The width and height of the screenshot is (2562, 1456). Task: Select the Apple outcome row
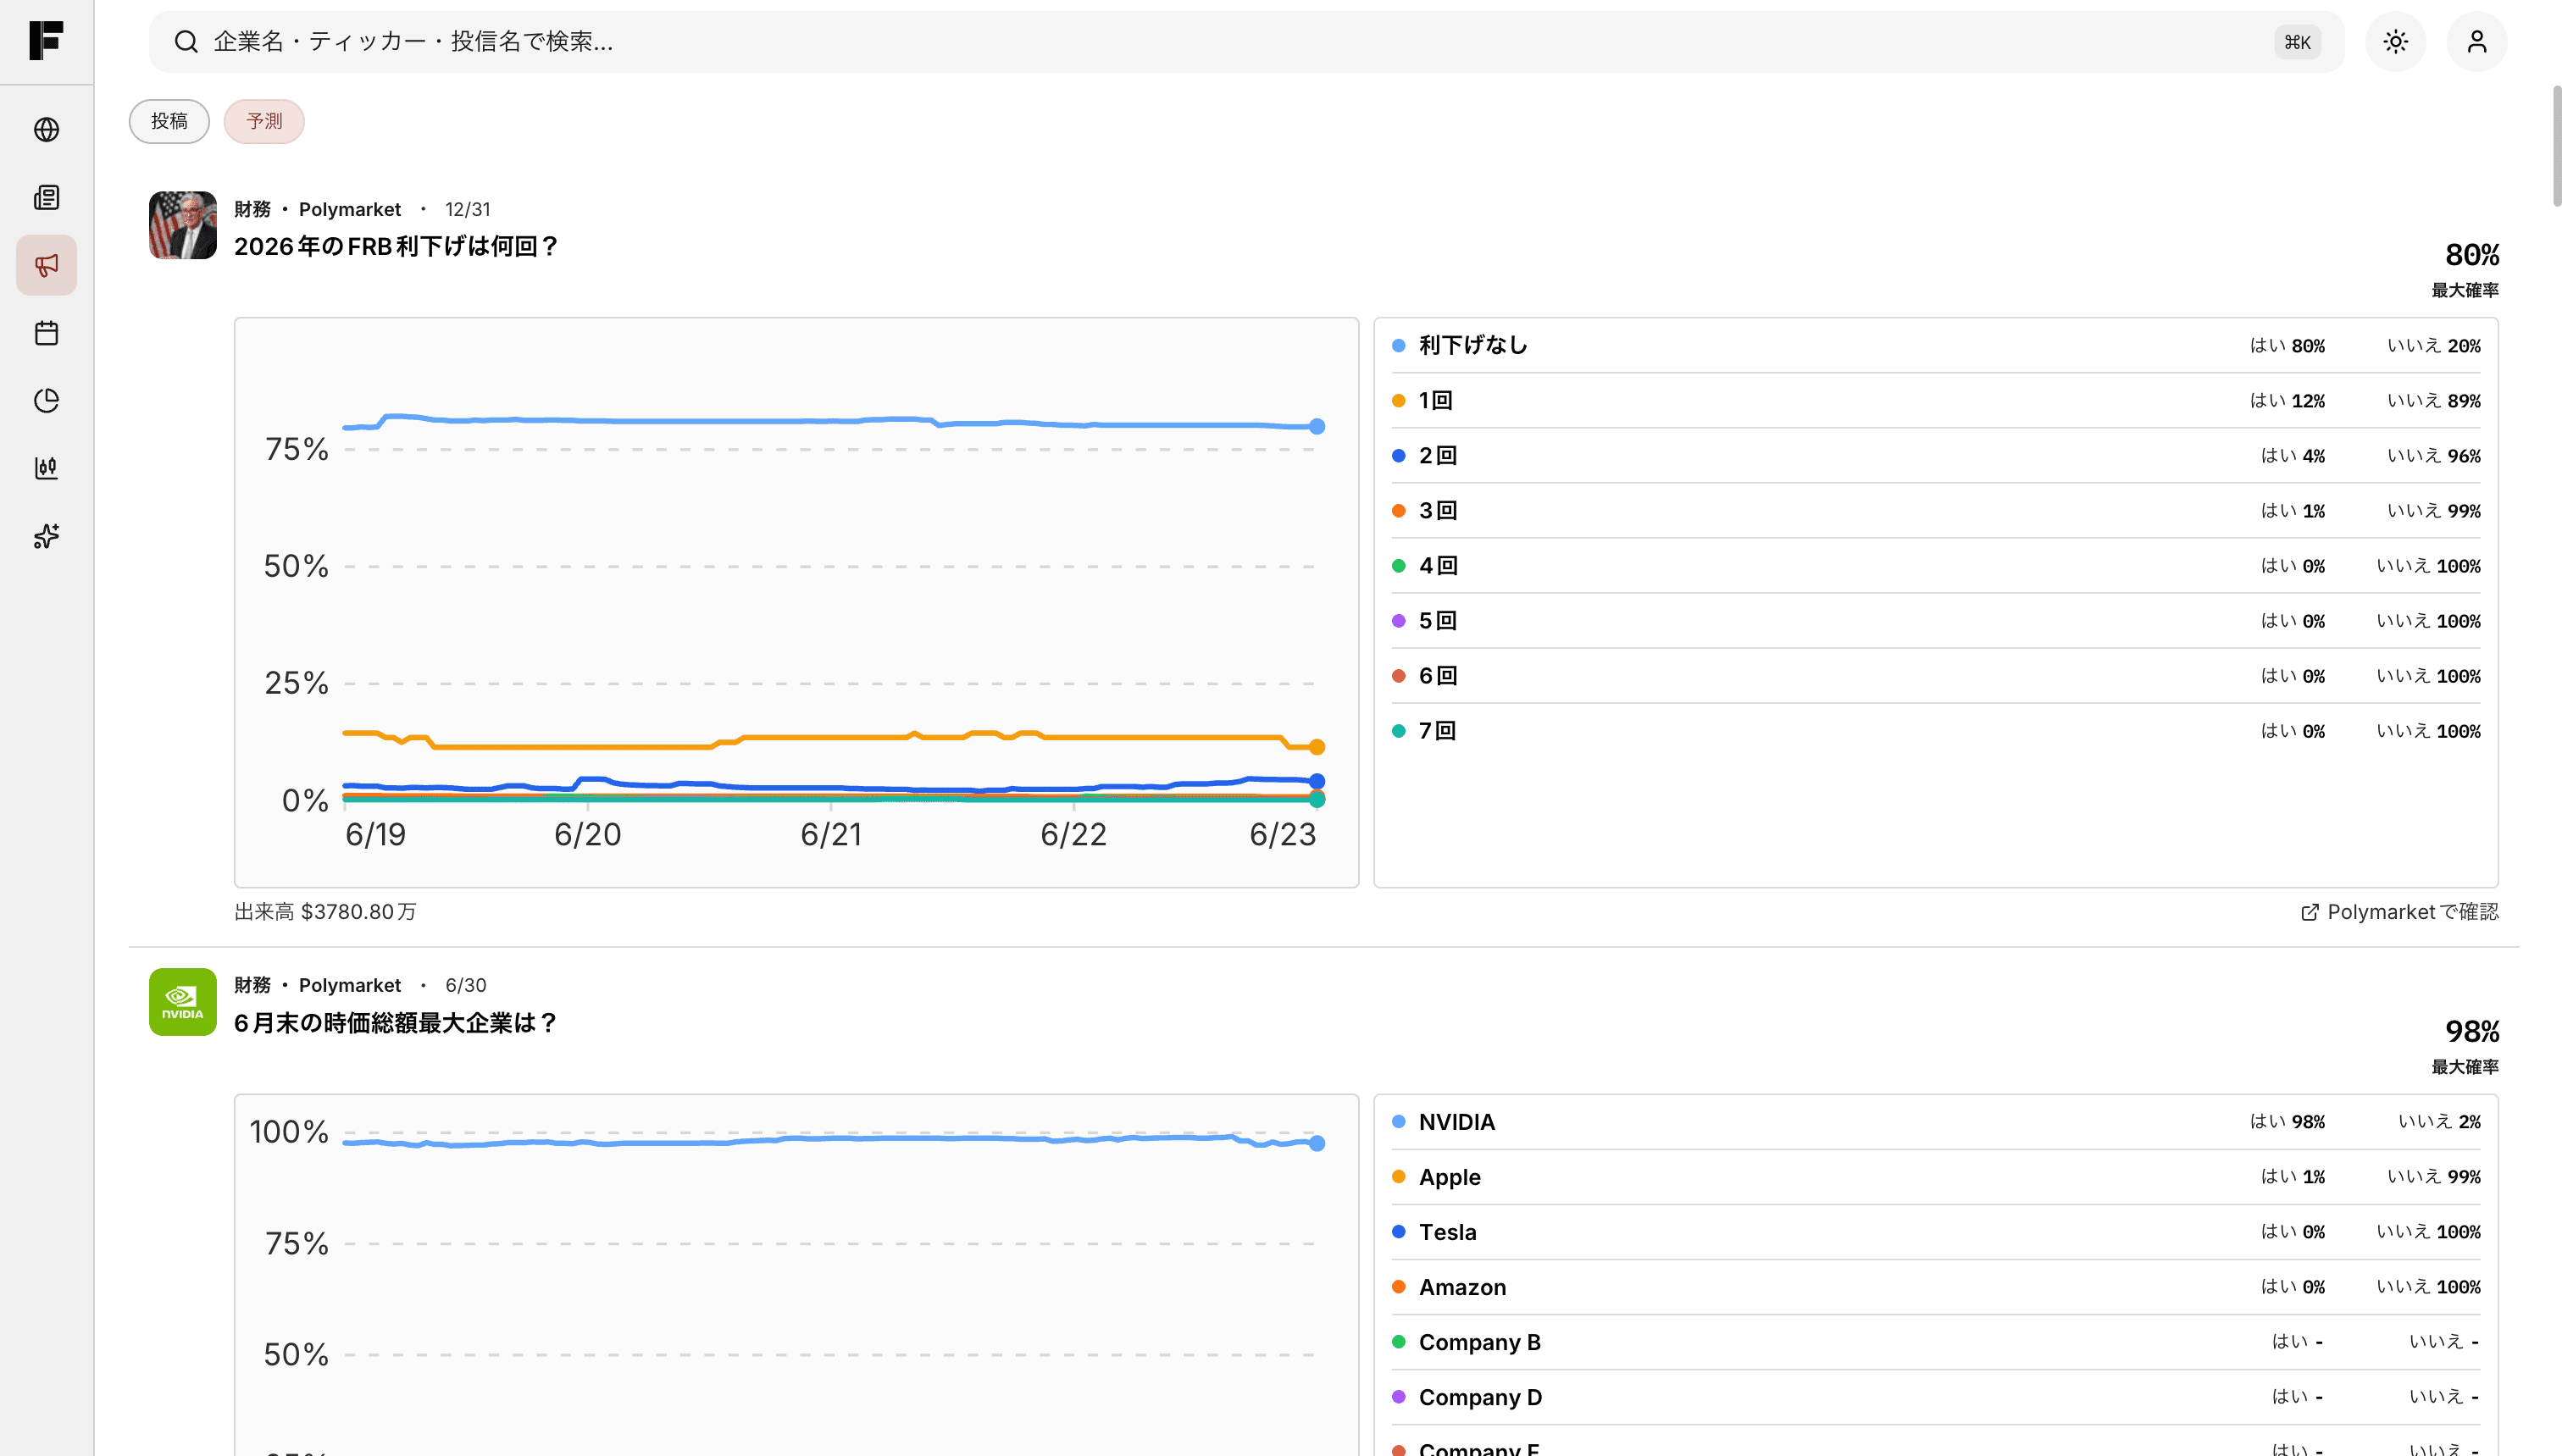pyautogui.click(x=1936, y=1177)
